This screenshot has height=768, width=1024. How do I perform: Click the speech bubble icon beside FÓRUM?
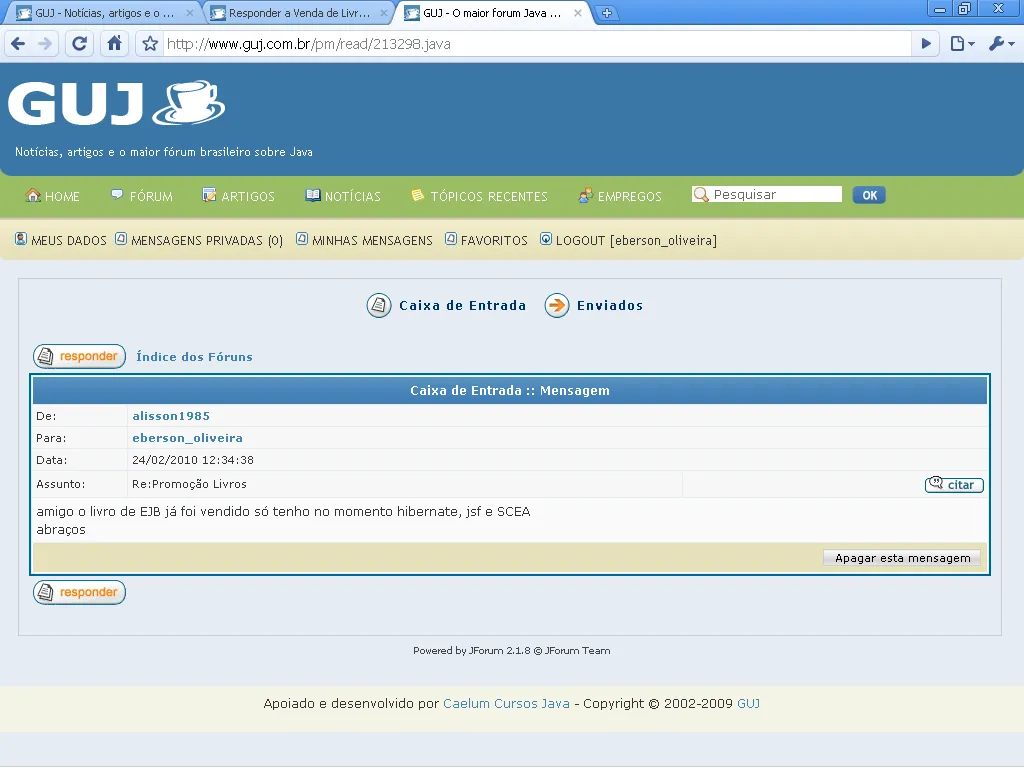click(x=117, y=195)
